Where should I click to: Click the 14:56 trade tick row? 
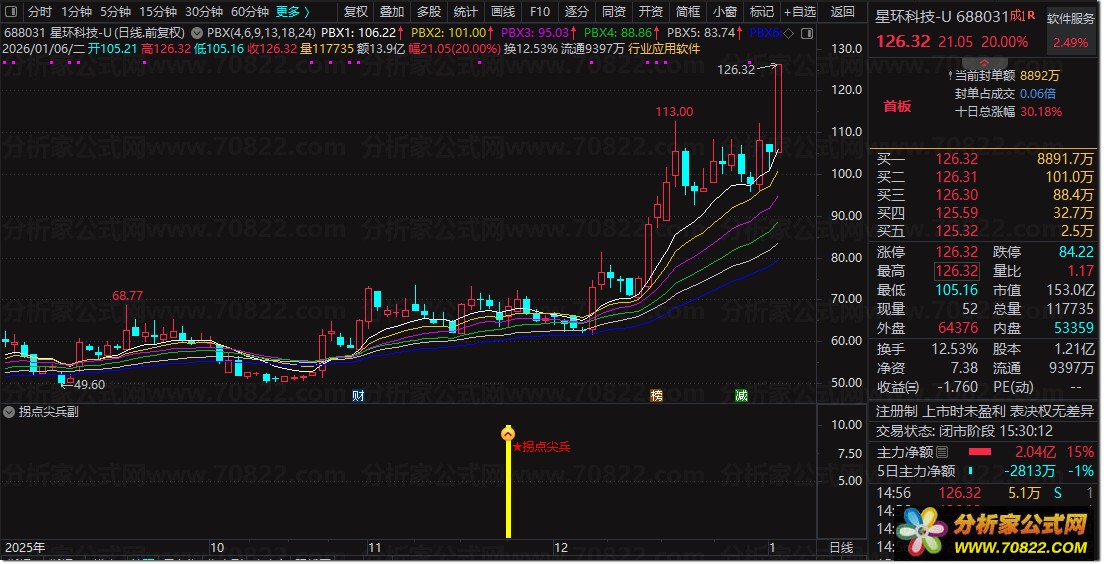click(985, 493)
